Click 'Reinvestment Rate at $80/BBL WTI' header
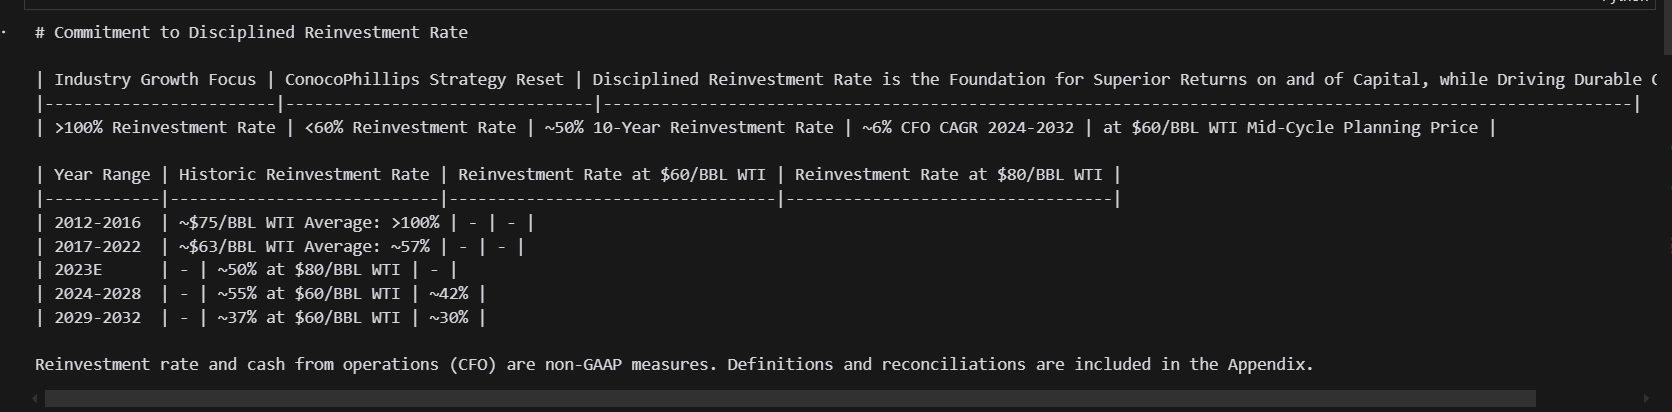Viewport: 1672px width, 412px height. click(949, 174)
